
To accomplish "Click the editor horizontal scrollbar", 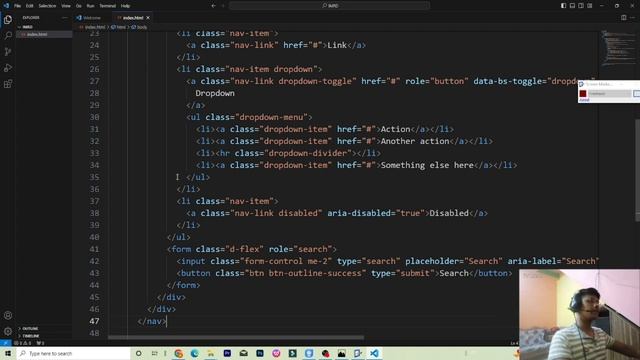I will pyautogui.click(x=236, y=338).
